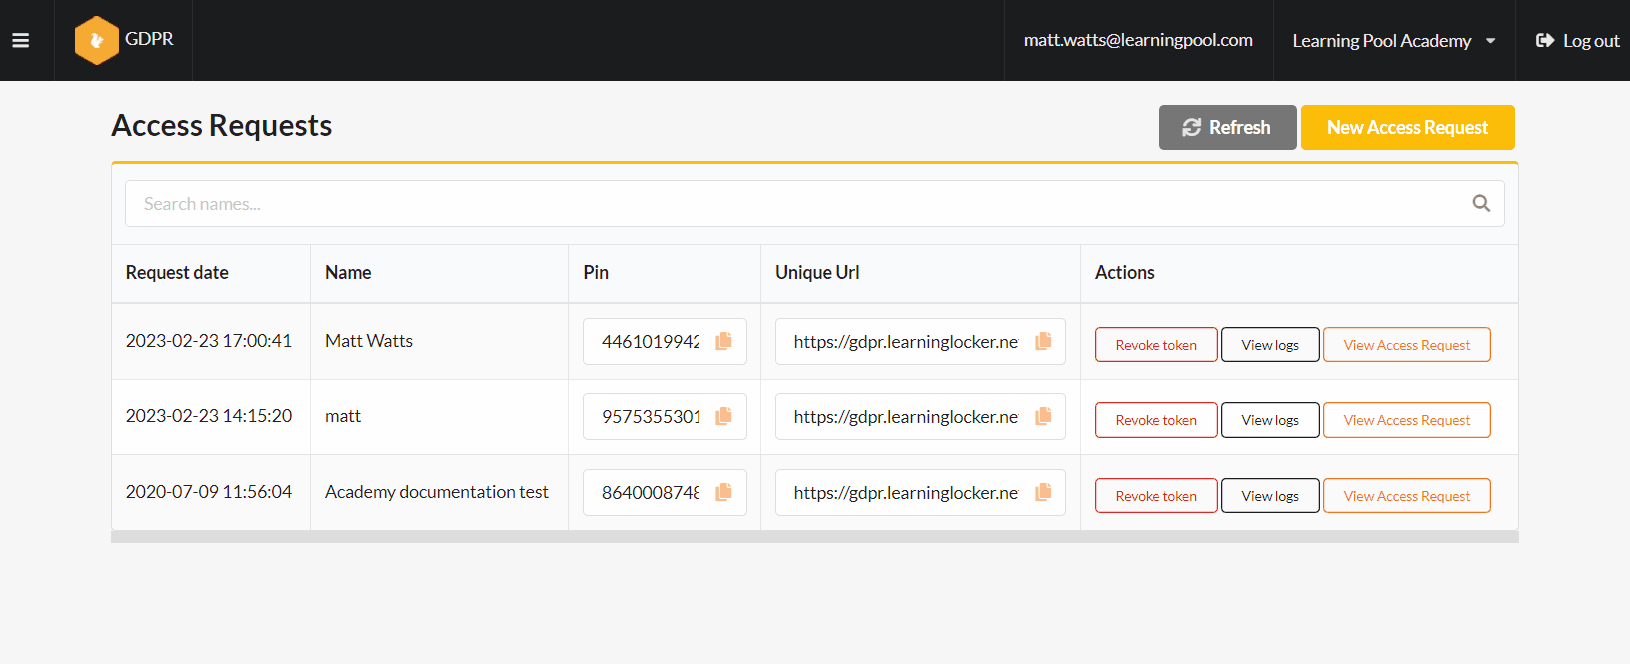
Task: Click the matt.watts@learningpool.com account item
Action: [1138, 41]
